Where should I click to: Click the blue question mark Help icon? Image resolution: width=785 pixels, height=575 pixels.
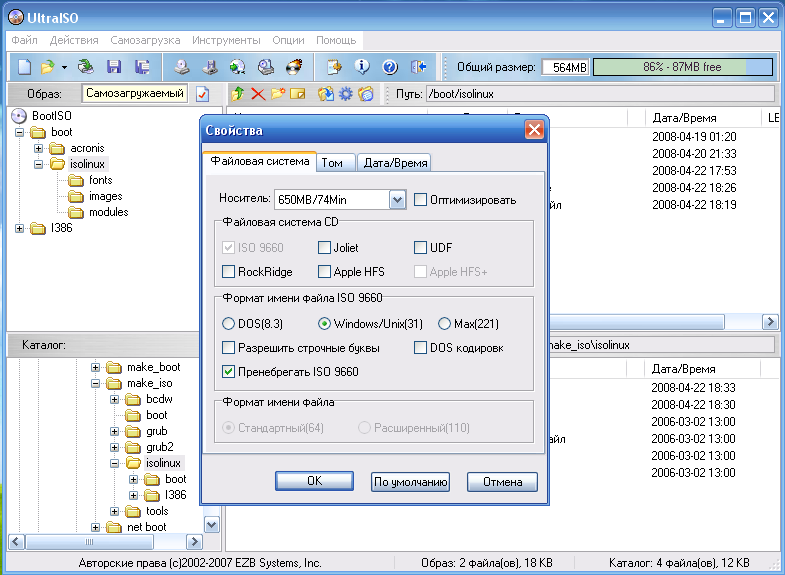pyautogui.click(x=390, y=67)
